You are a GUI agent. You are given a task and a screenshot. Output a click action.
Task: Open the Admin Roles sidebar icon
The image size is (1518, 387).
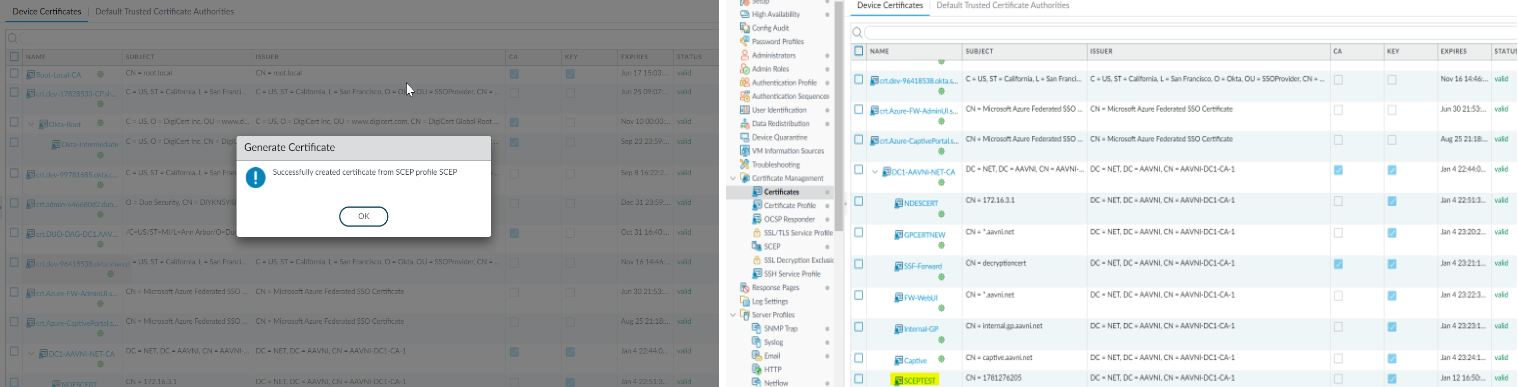(744, 69)
